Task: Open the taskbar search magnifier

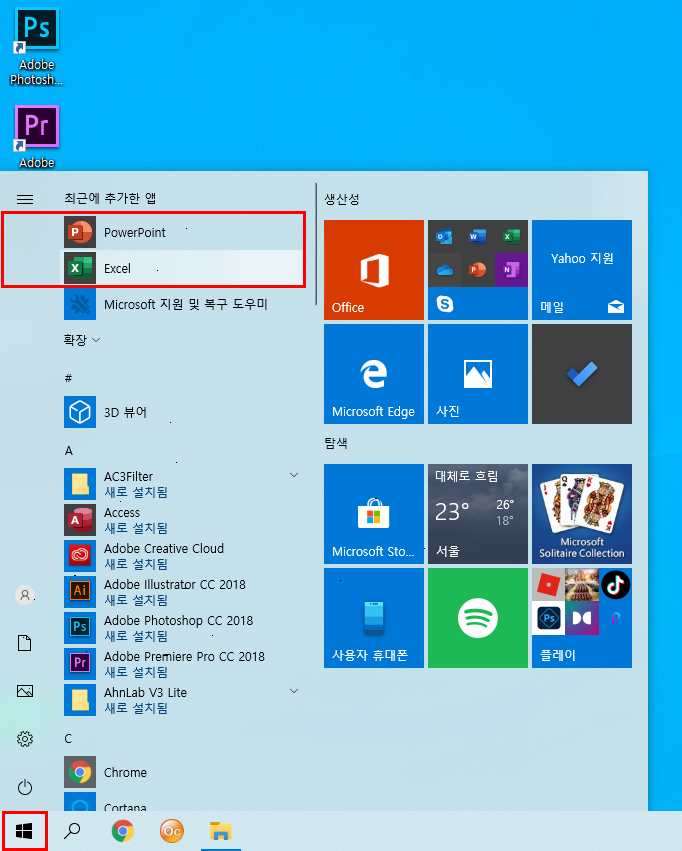Action: pos(72,830)
